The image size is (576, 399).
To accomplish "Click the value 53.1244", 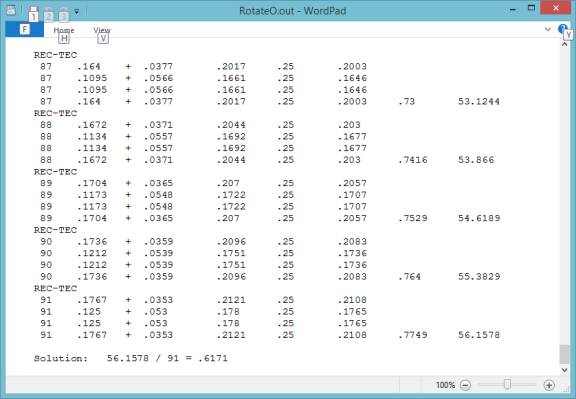I will 479,101.
